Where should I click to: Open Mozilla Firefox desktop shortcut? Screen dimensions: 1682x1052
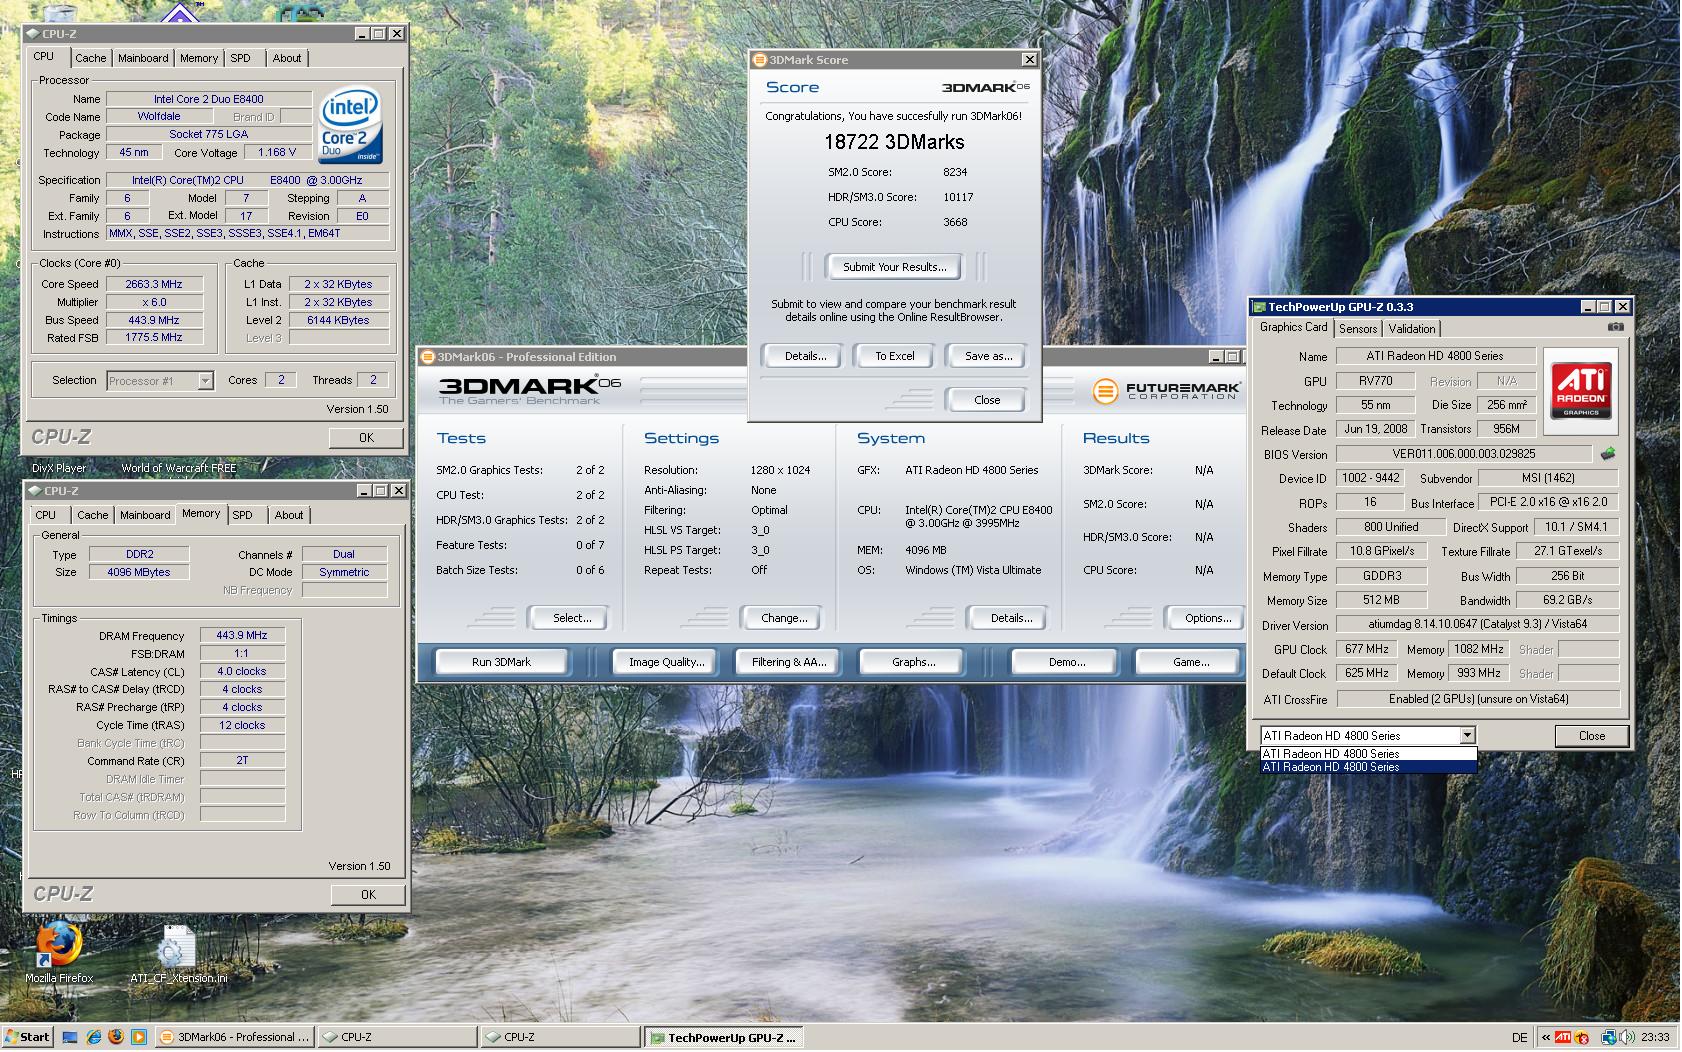click(59, 951)
